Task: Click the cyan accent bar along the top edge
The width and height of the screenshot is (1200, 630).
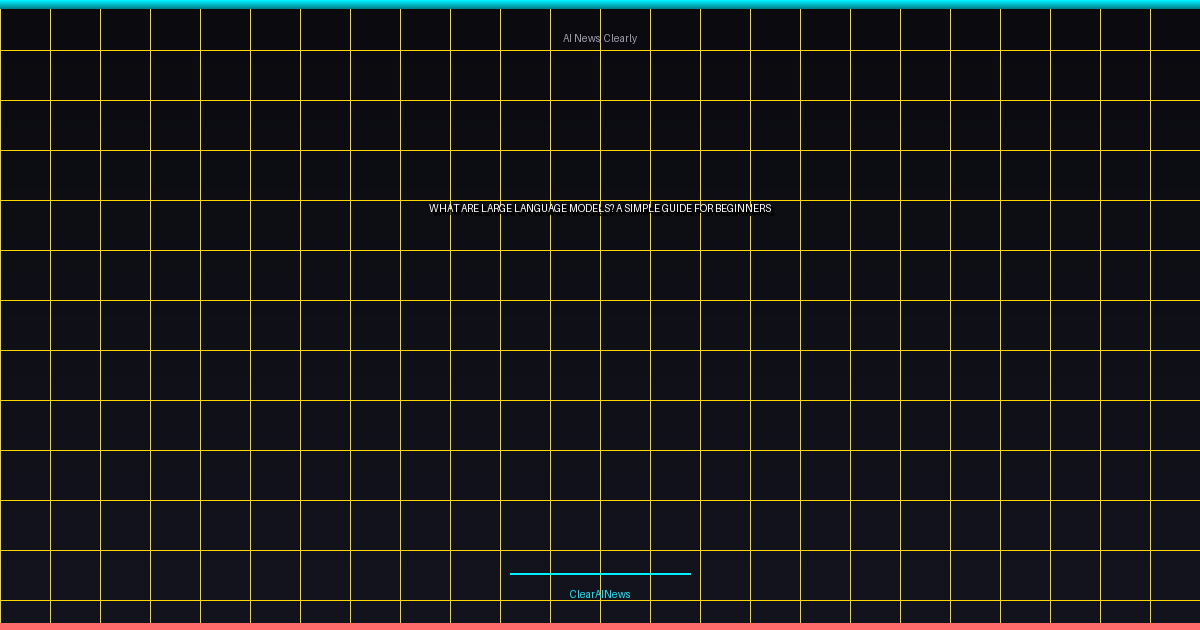Action: click(x=600, y=4)
